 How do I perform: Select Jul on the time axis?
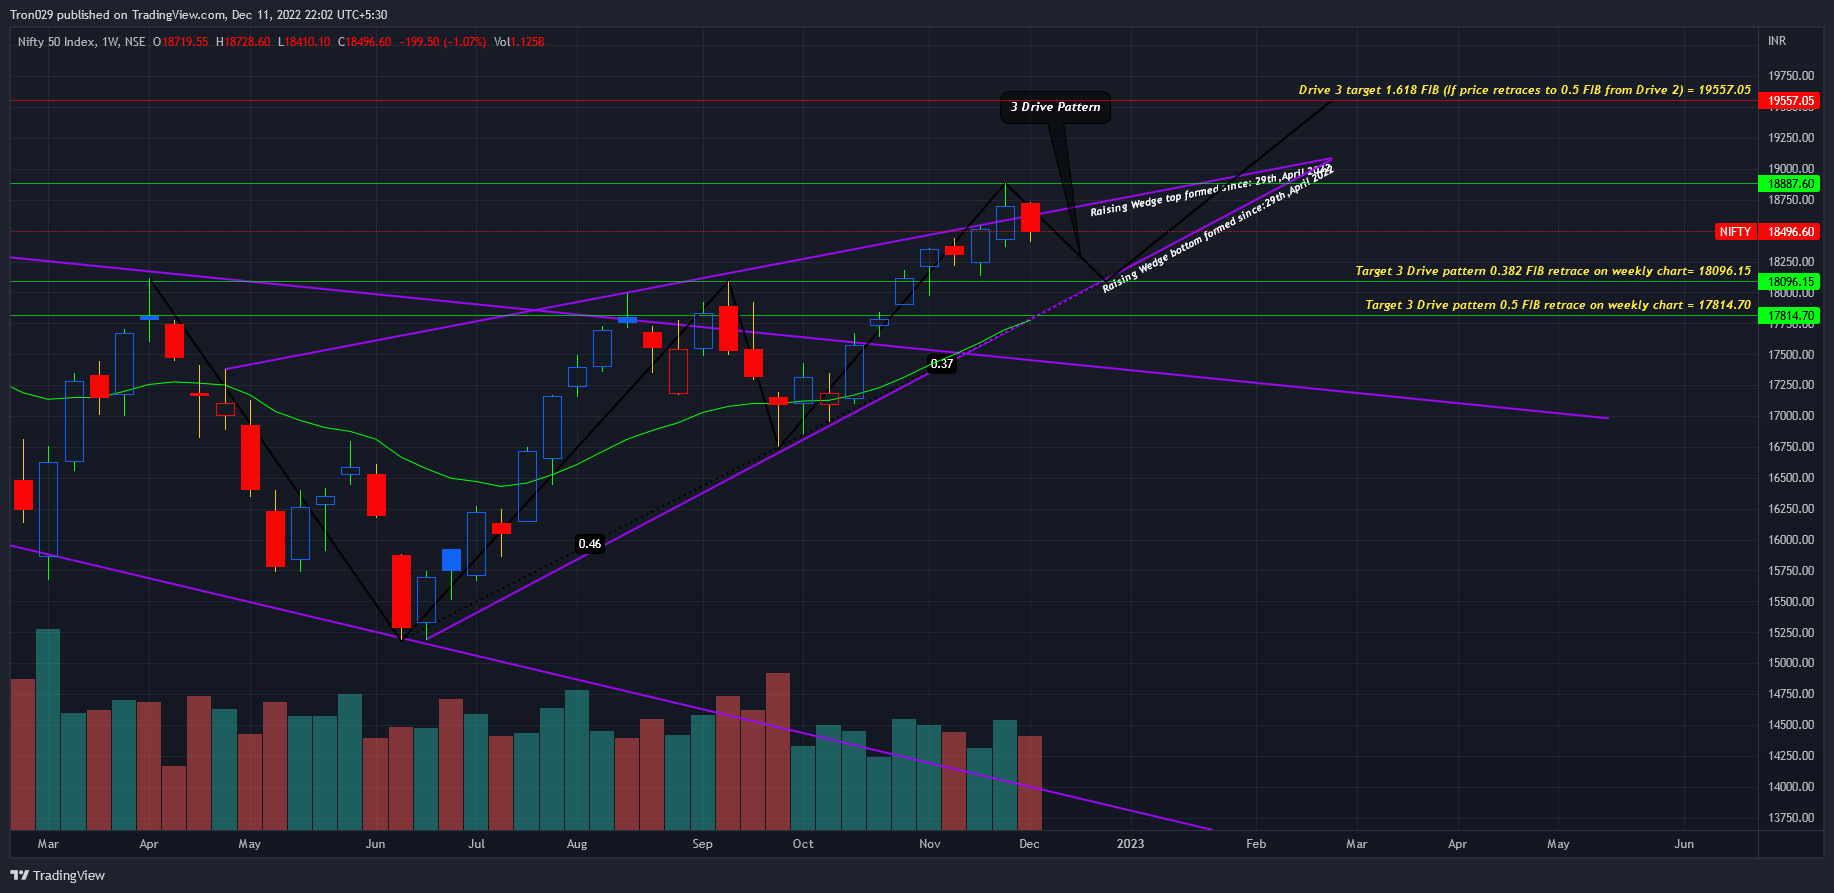pos(477,844)
